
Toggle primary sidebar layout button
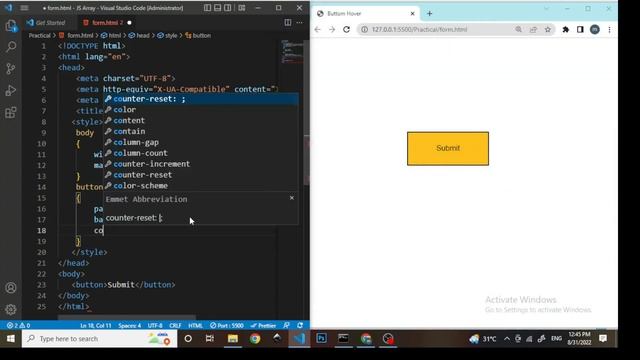click(207, 8)
